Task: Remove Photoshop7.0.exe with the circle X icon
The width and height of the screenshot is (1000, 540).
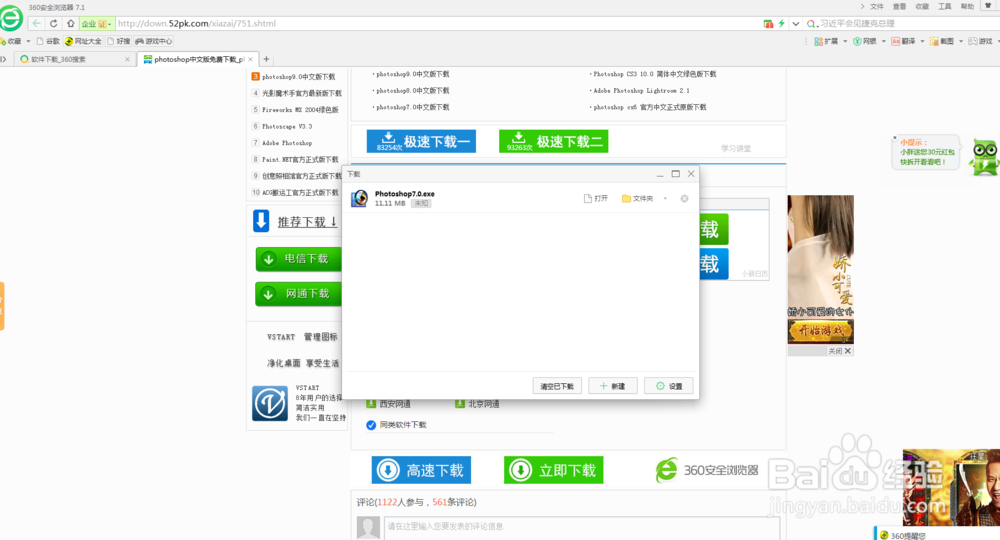Action: pos(684,198)
